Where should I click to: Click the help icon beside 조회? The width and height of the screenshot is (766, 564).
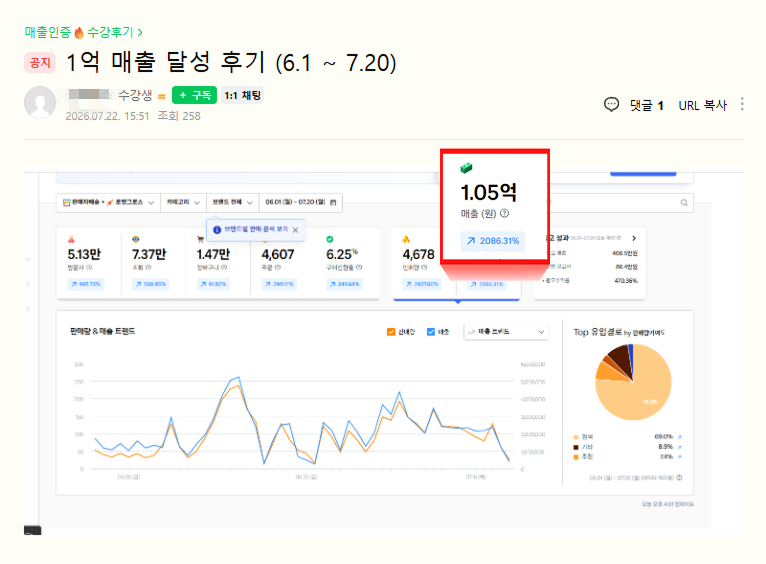(x=149, y=268)
